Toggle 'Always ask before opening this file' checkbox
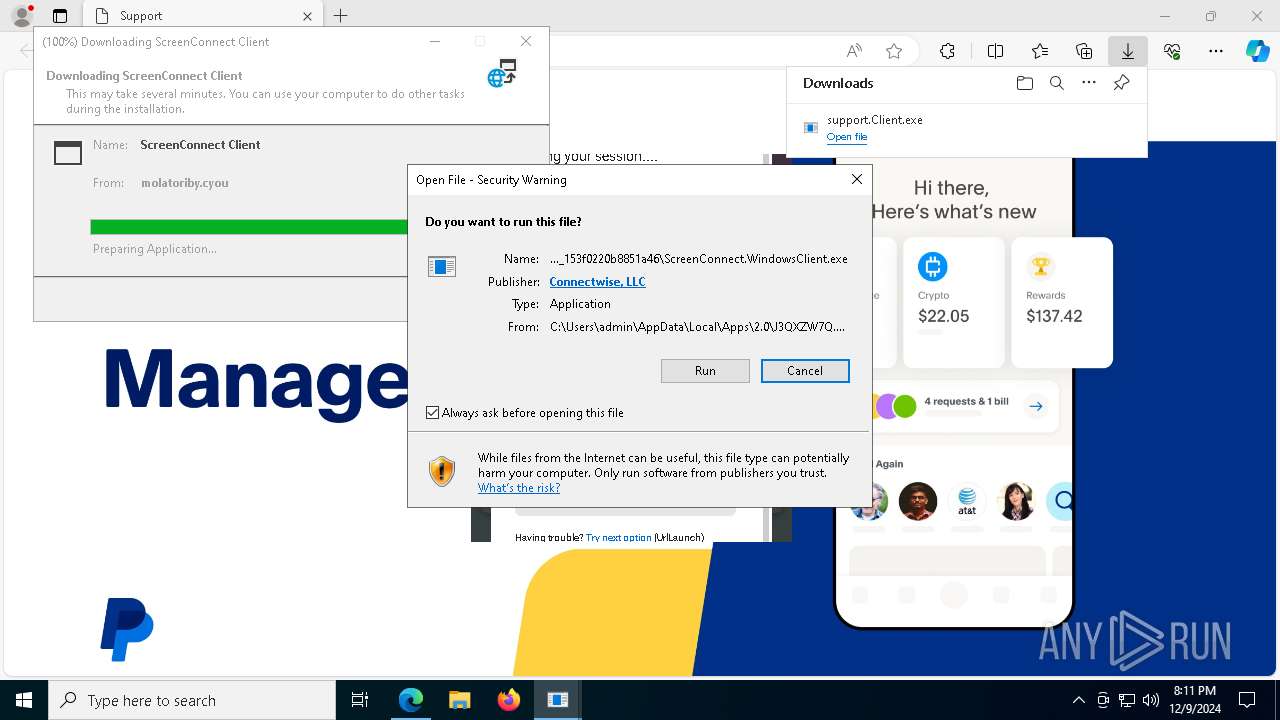 [432, 413]
